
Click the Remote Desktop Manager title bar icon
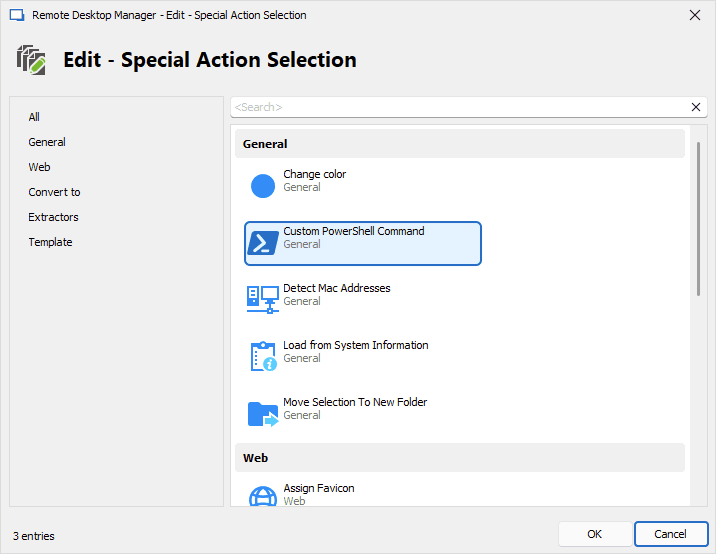coord(16,15)
